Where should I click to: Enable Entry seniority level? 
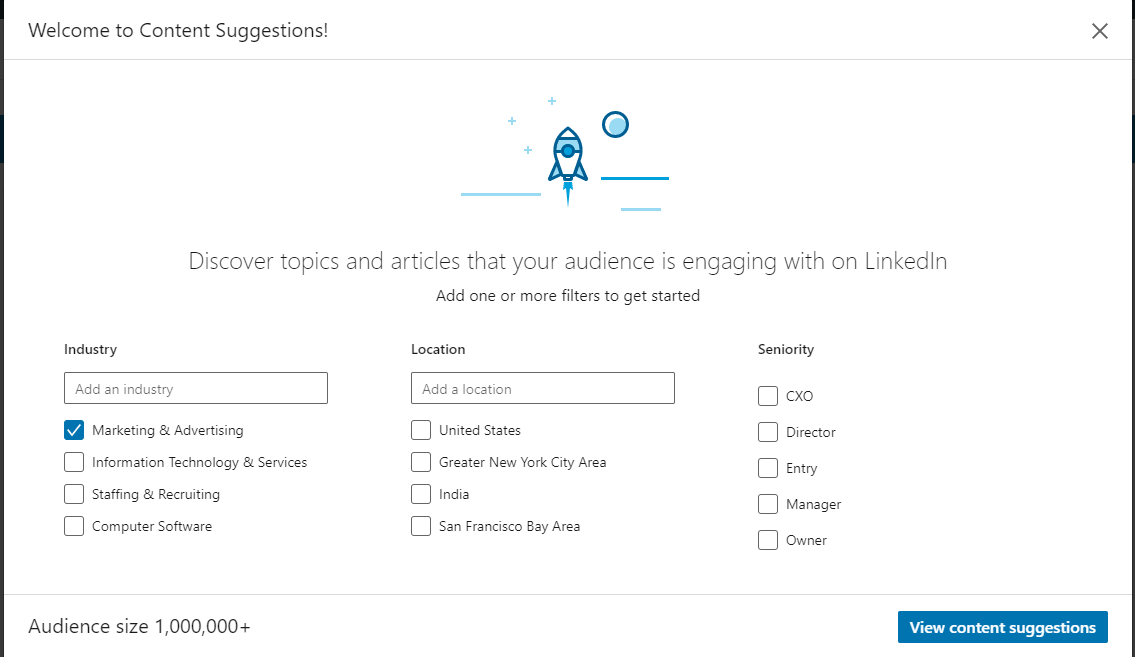click(768, 468)
